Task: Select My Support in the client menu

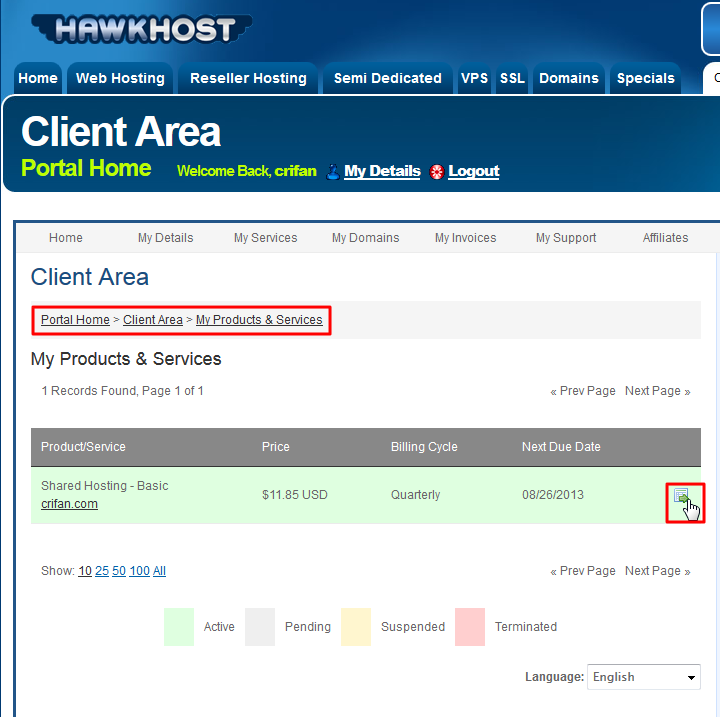Action: 566,237
